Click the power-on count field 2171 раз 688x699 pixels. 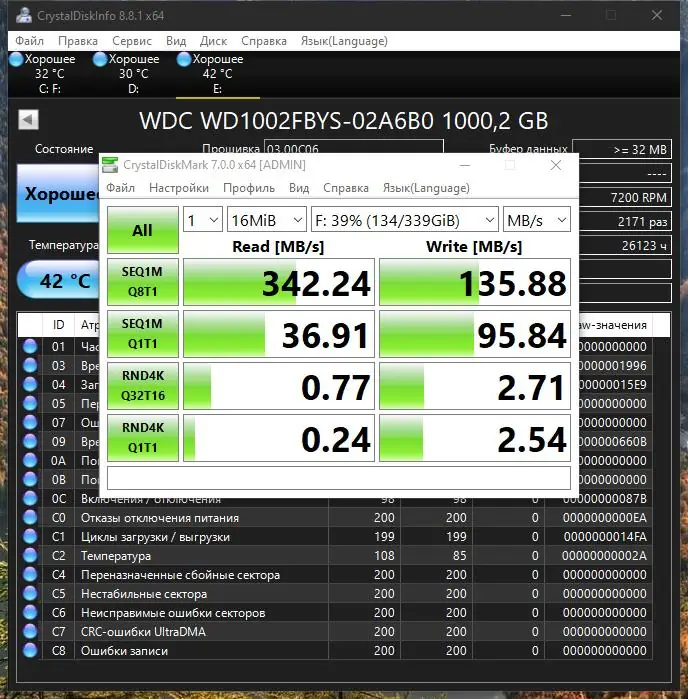pyautogui.click(x=625, y=222)
